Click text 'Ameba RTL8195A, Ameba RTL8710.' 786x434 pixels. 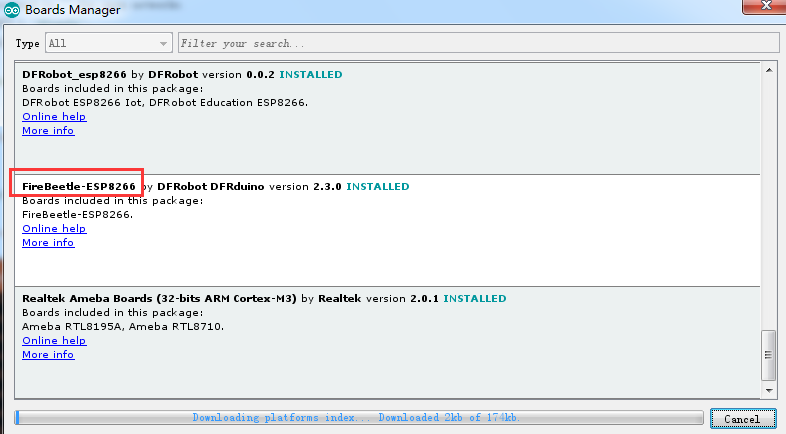click(123, 327)
